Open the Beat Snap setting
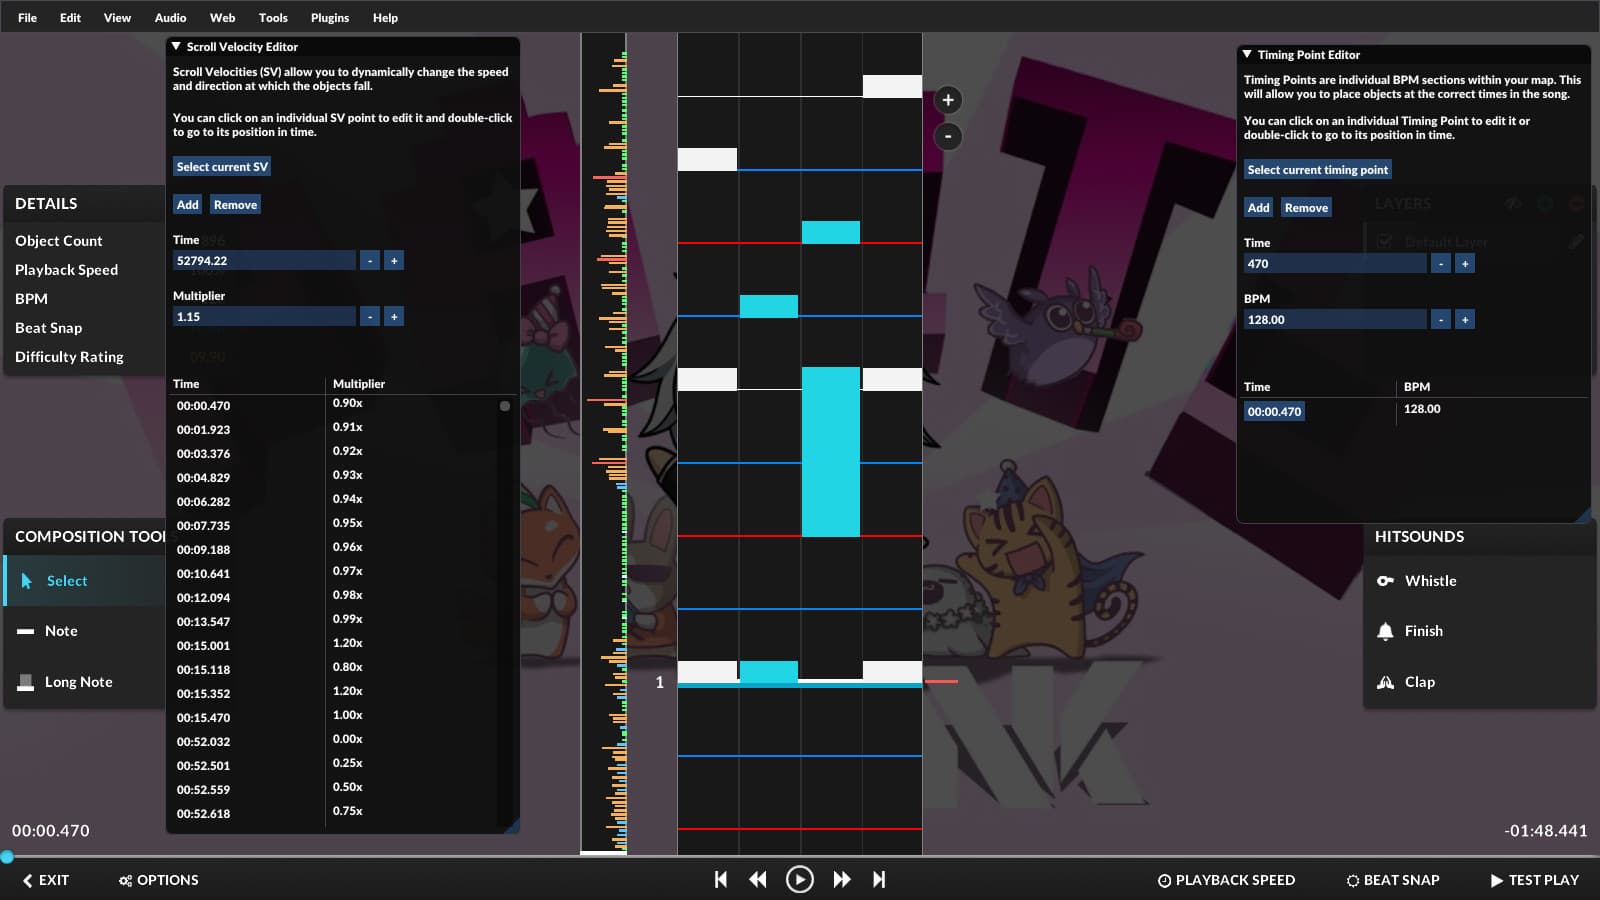This screenshot has height=900, width=1600. [x=1393, y=880]
